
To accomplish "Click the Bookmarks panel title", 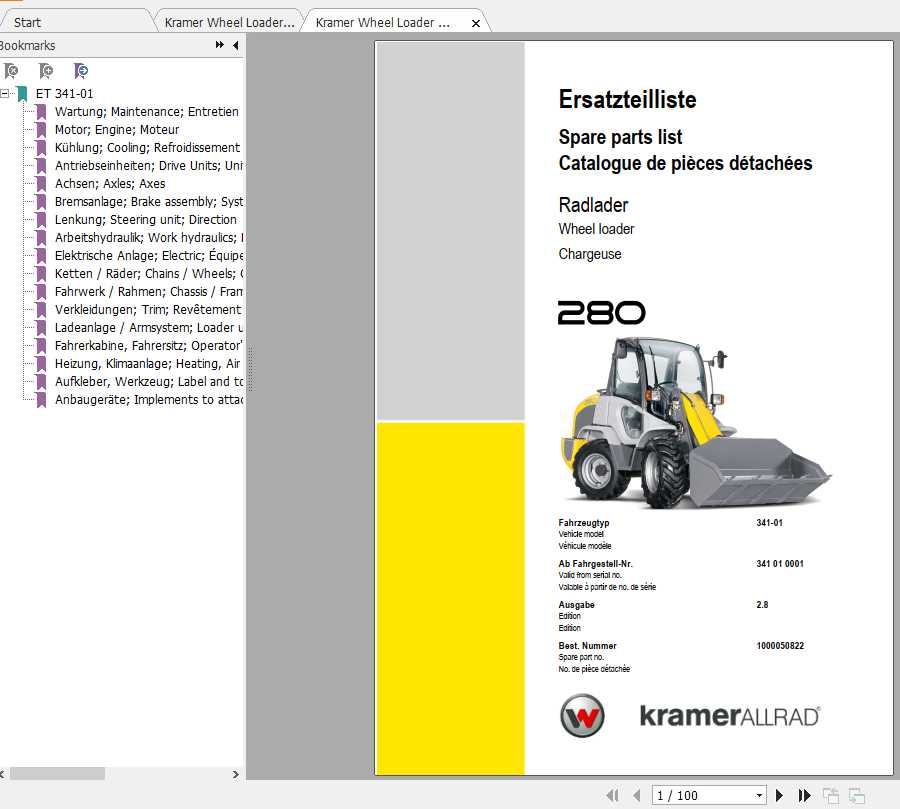I will click(28, 45).
